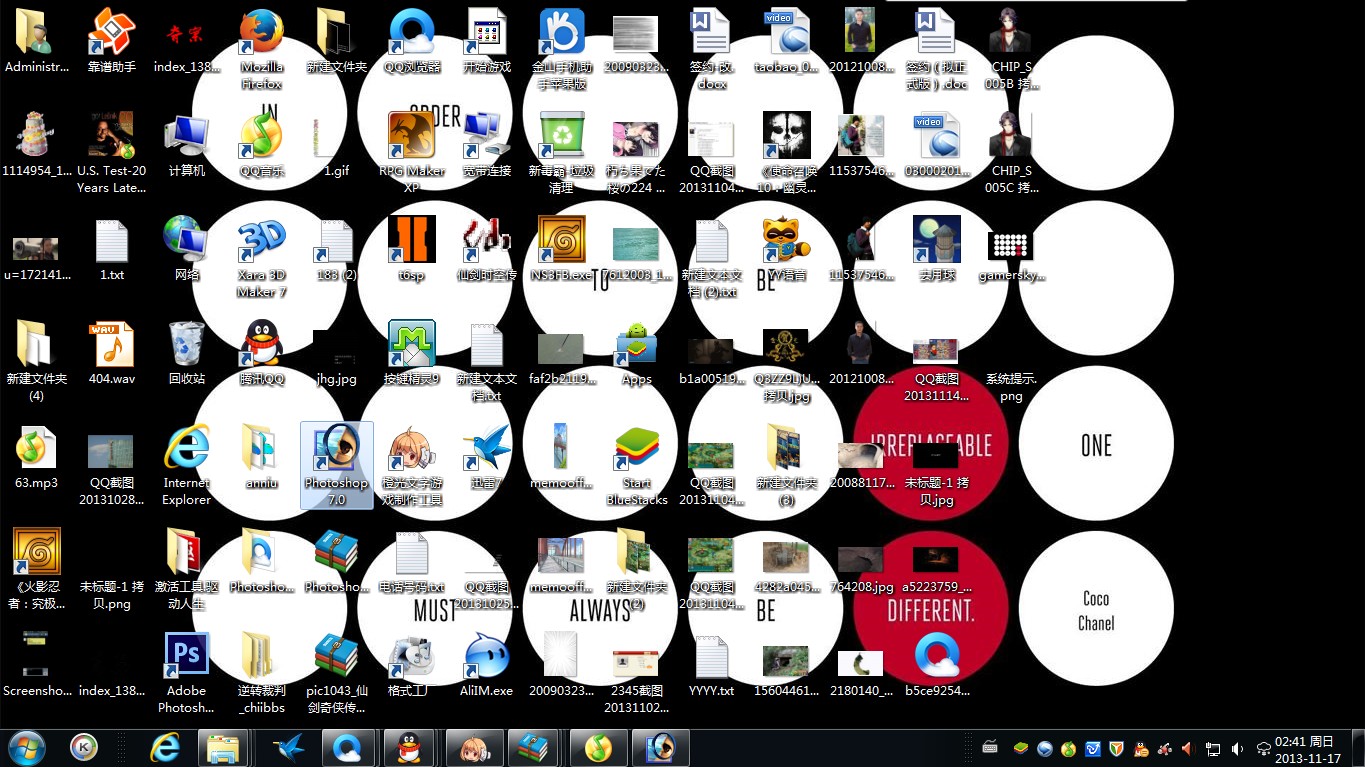Open the Mozilla Firefox desktop shortcut
The width and height of the screenshot is (1365, 767).
point(261,49)
